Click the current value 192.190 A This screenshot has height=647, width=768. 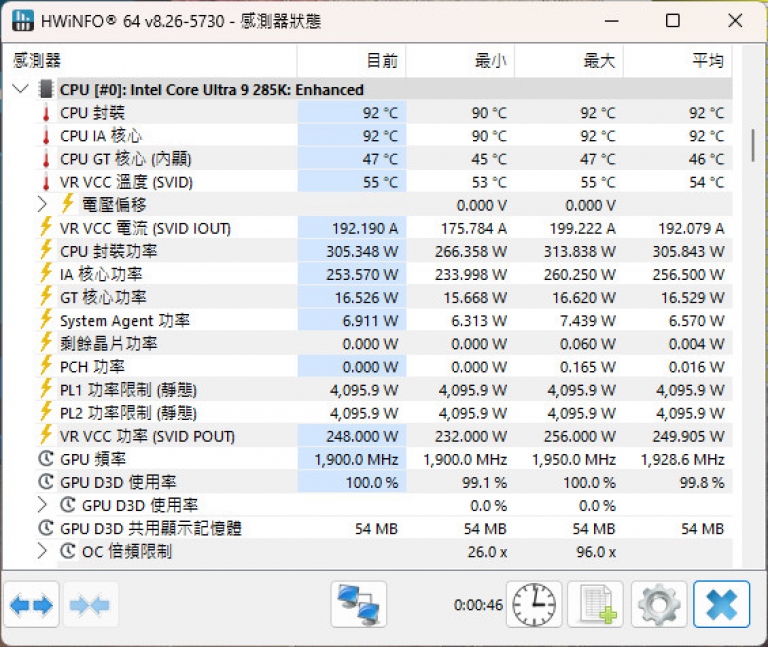tap(365, 228)
